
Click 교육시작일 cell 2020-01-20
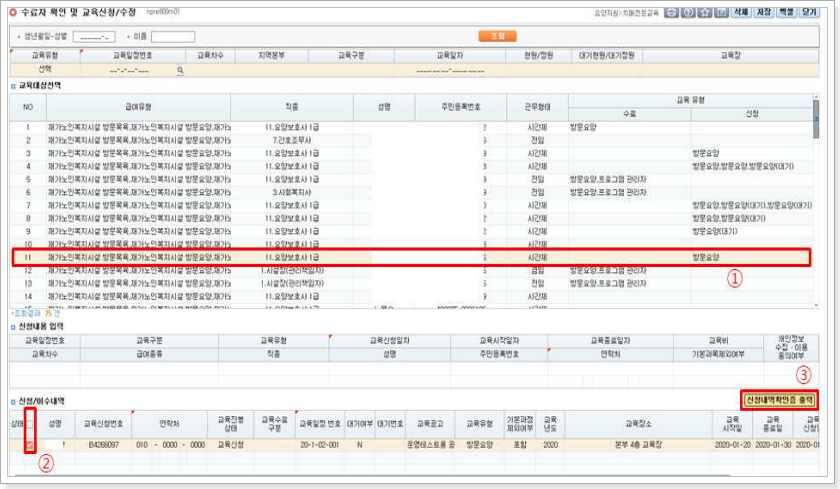[732, 445]
